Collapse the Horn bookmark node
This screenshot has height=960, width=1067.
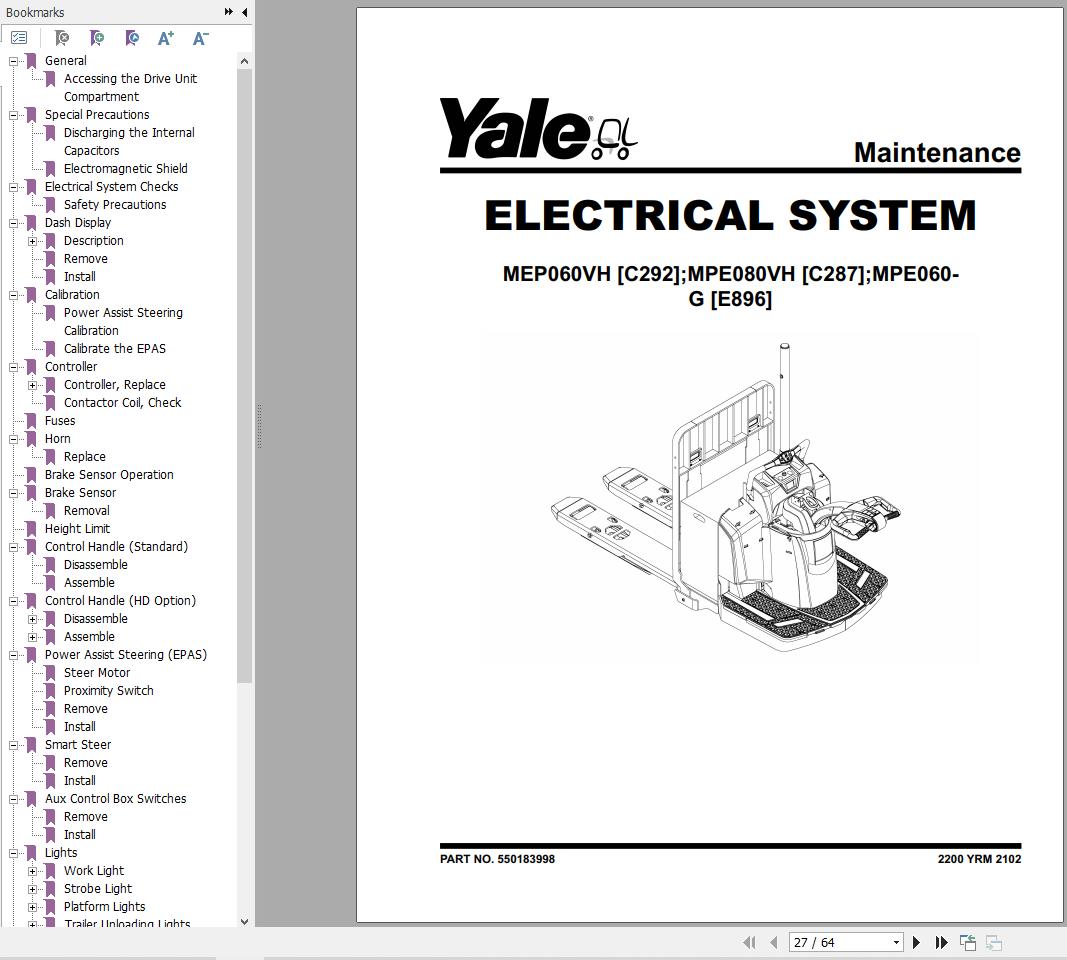(x=13, y=440)
